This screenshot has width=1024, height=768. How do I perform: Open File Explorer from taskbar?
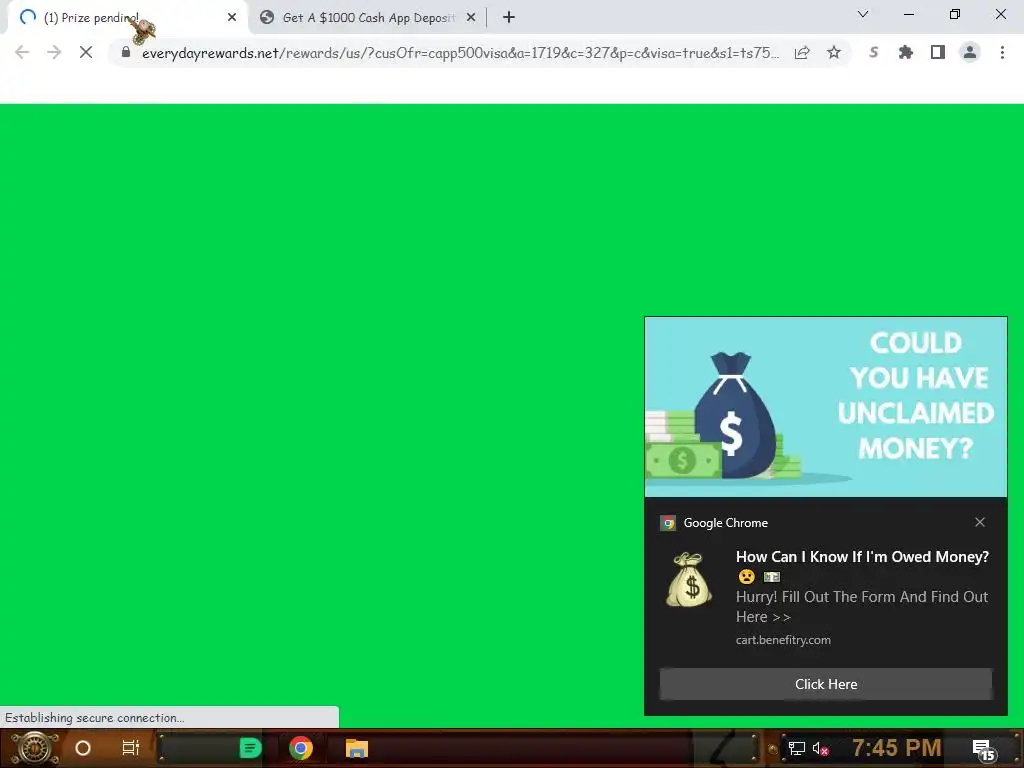pyautogui.click(x=357, y=748)
